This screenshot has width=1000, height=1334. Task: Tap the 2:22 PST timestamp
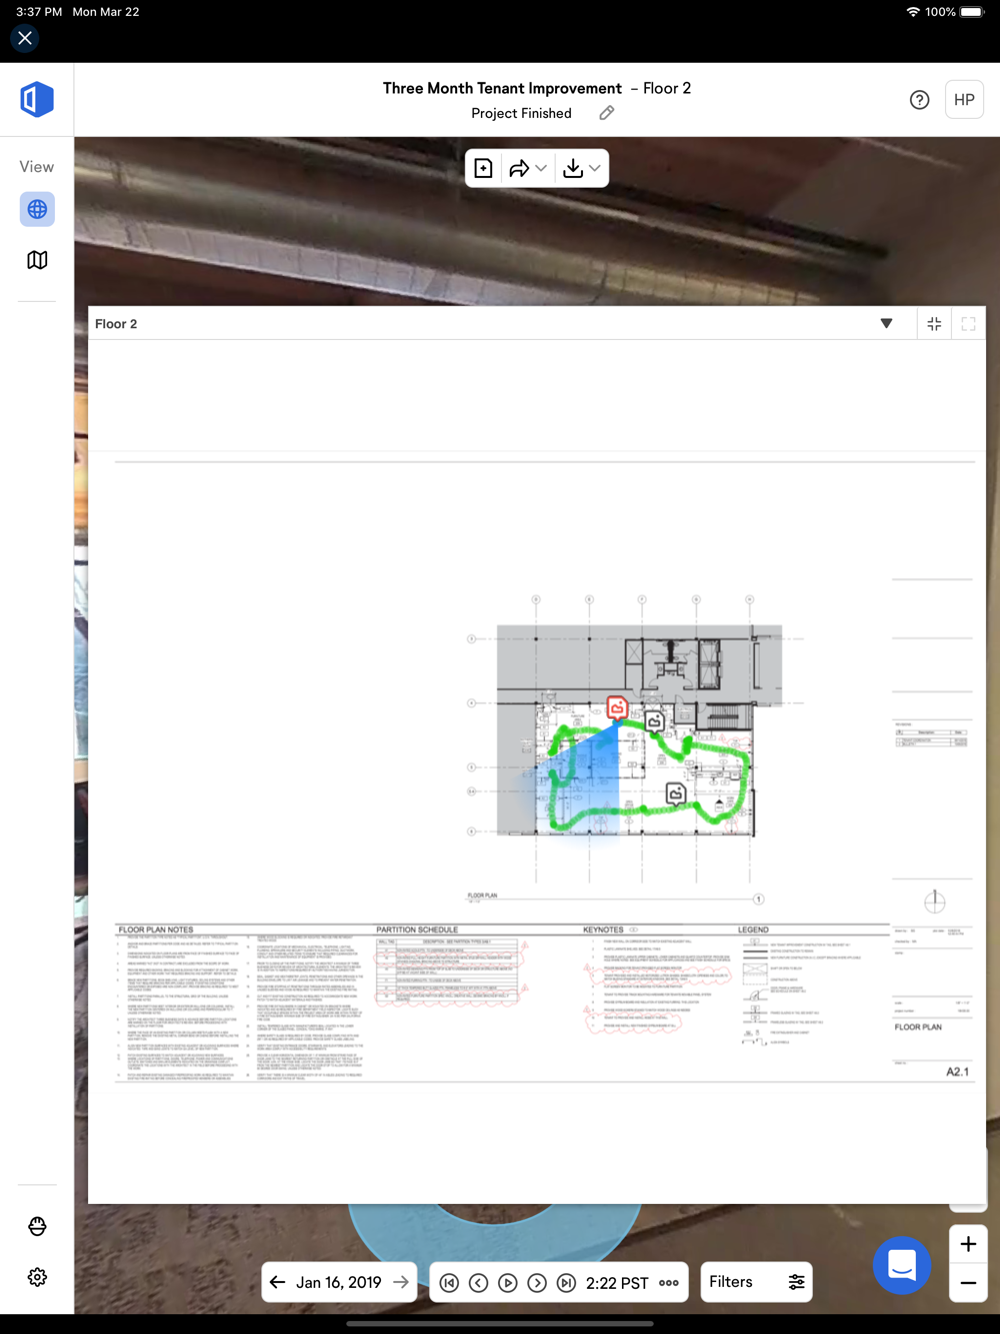(x=617, y=1282)
